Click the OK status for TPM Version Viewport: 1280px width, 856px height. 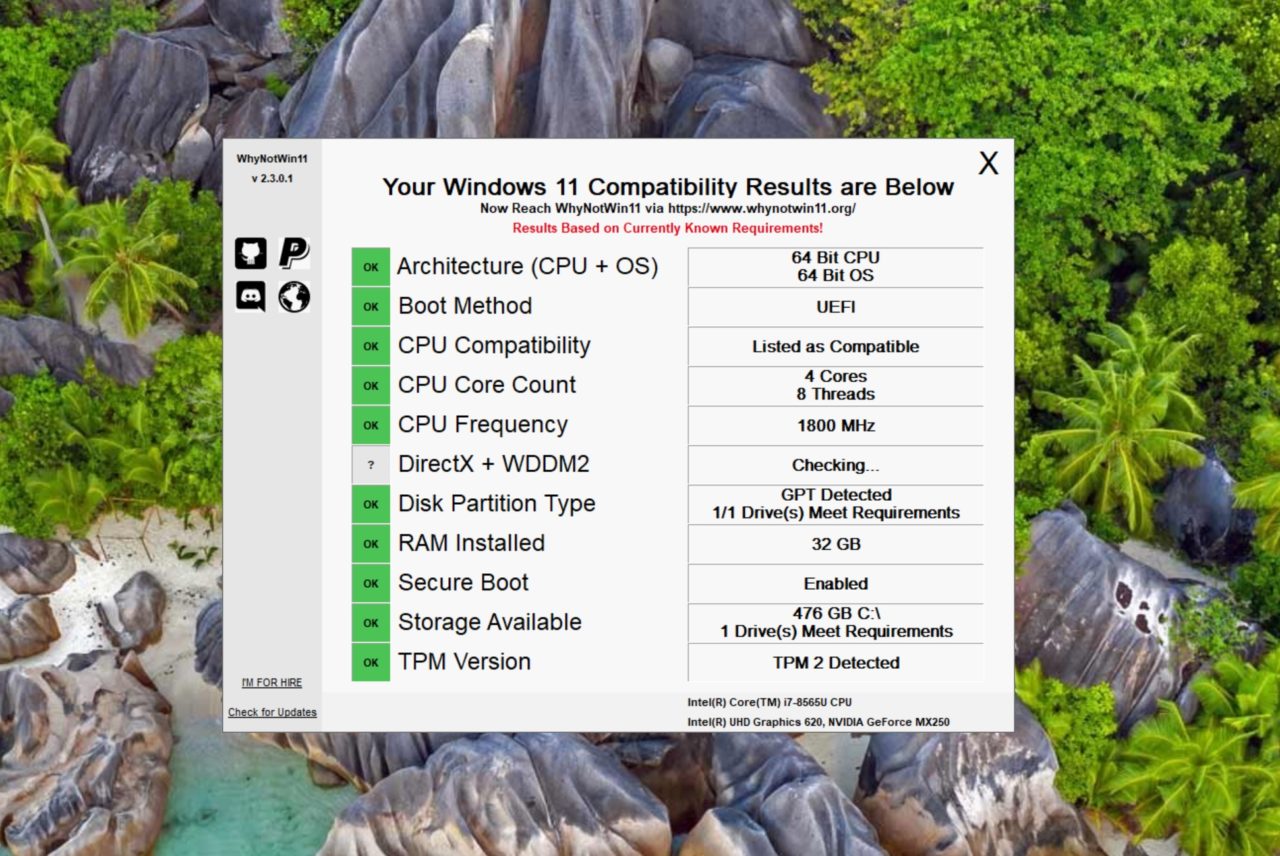[371, 662]
